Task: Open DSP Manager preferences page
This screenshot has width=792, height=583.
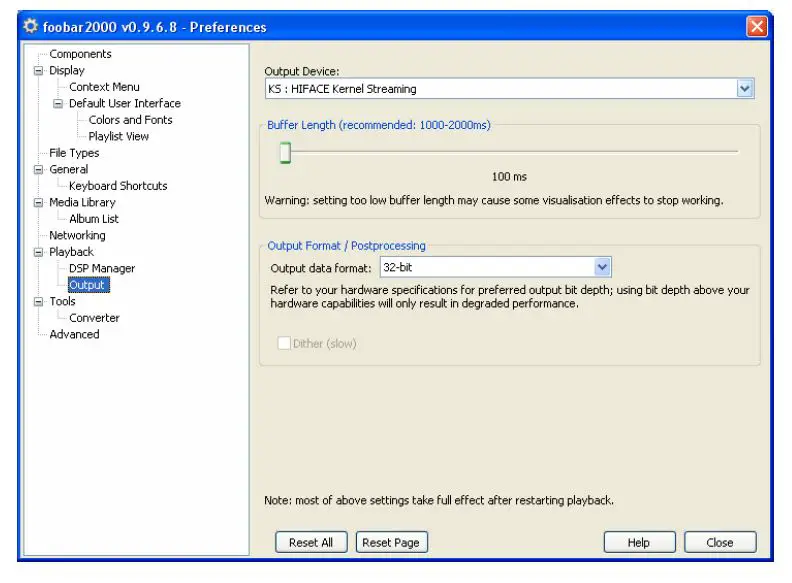Action: [x=102, y=268]
